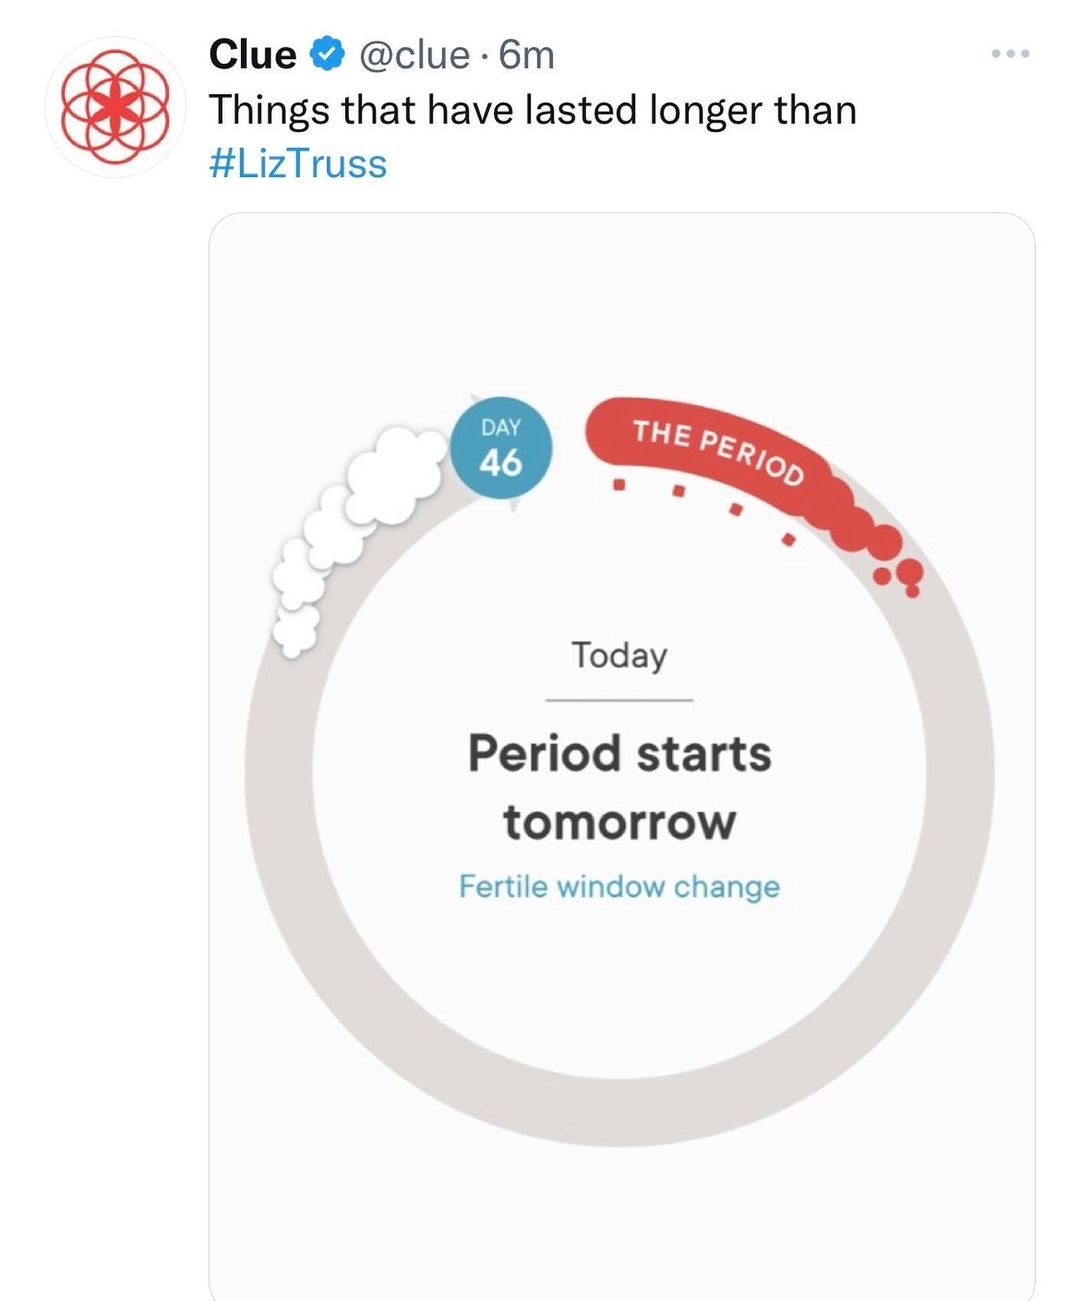
Task: Click the divider line below Today
Action: pos(619,700)
